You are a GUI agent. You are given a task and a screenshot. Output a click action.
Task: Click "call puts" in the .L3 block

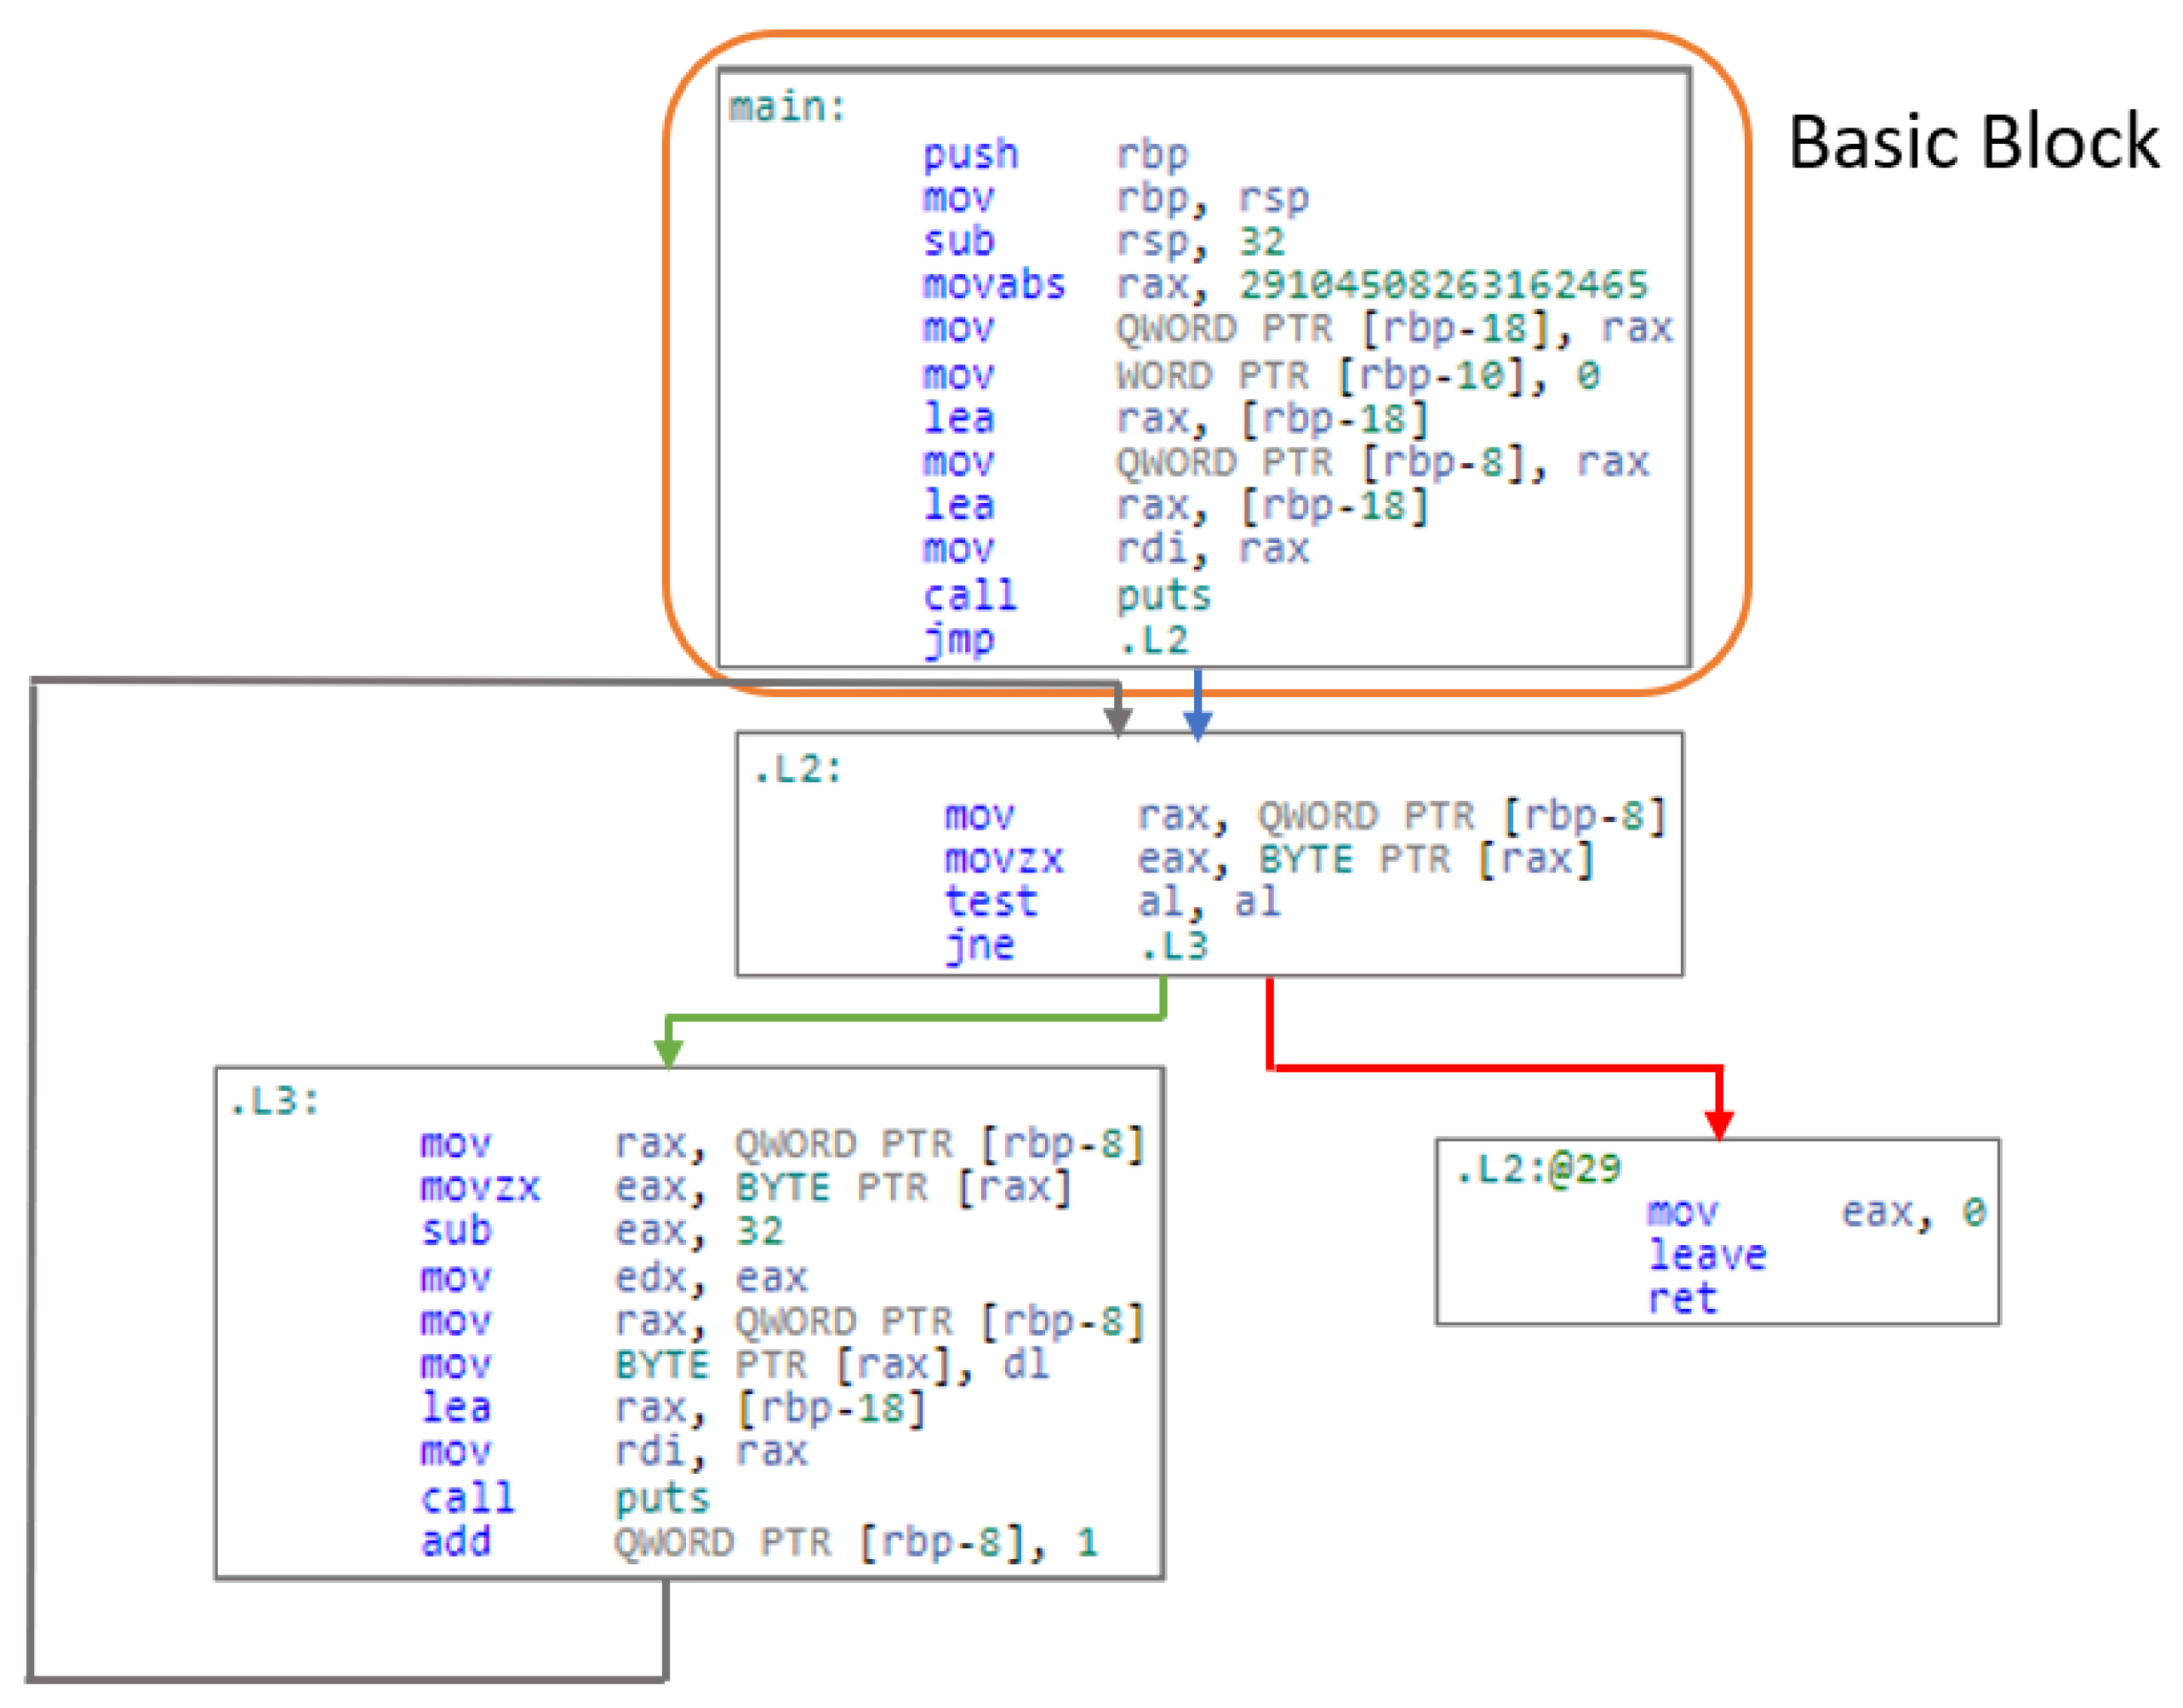tap(564, 1497)
